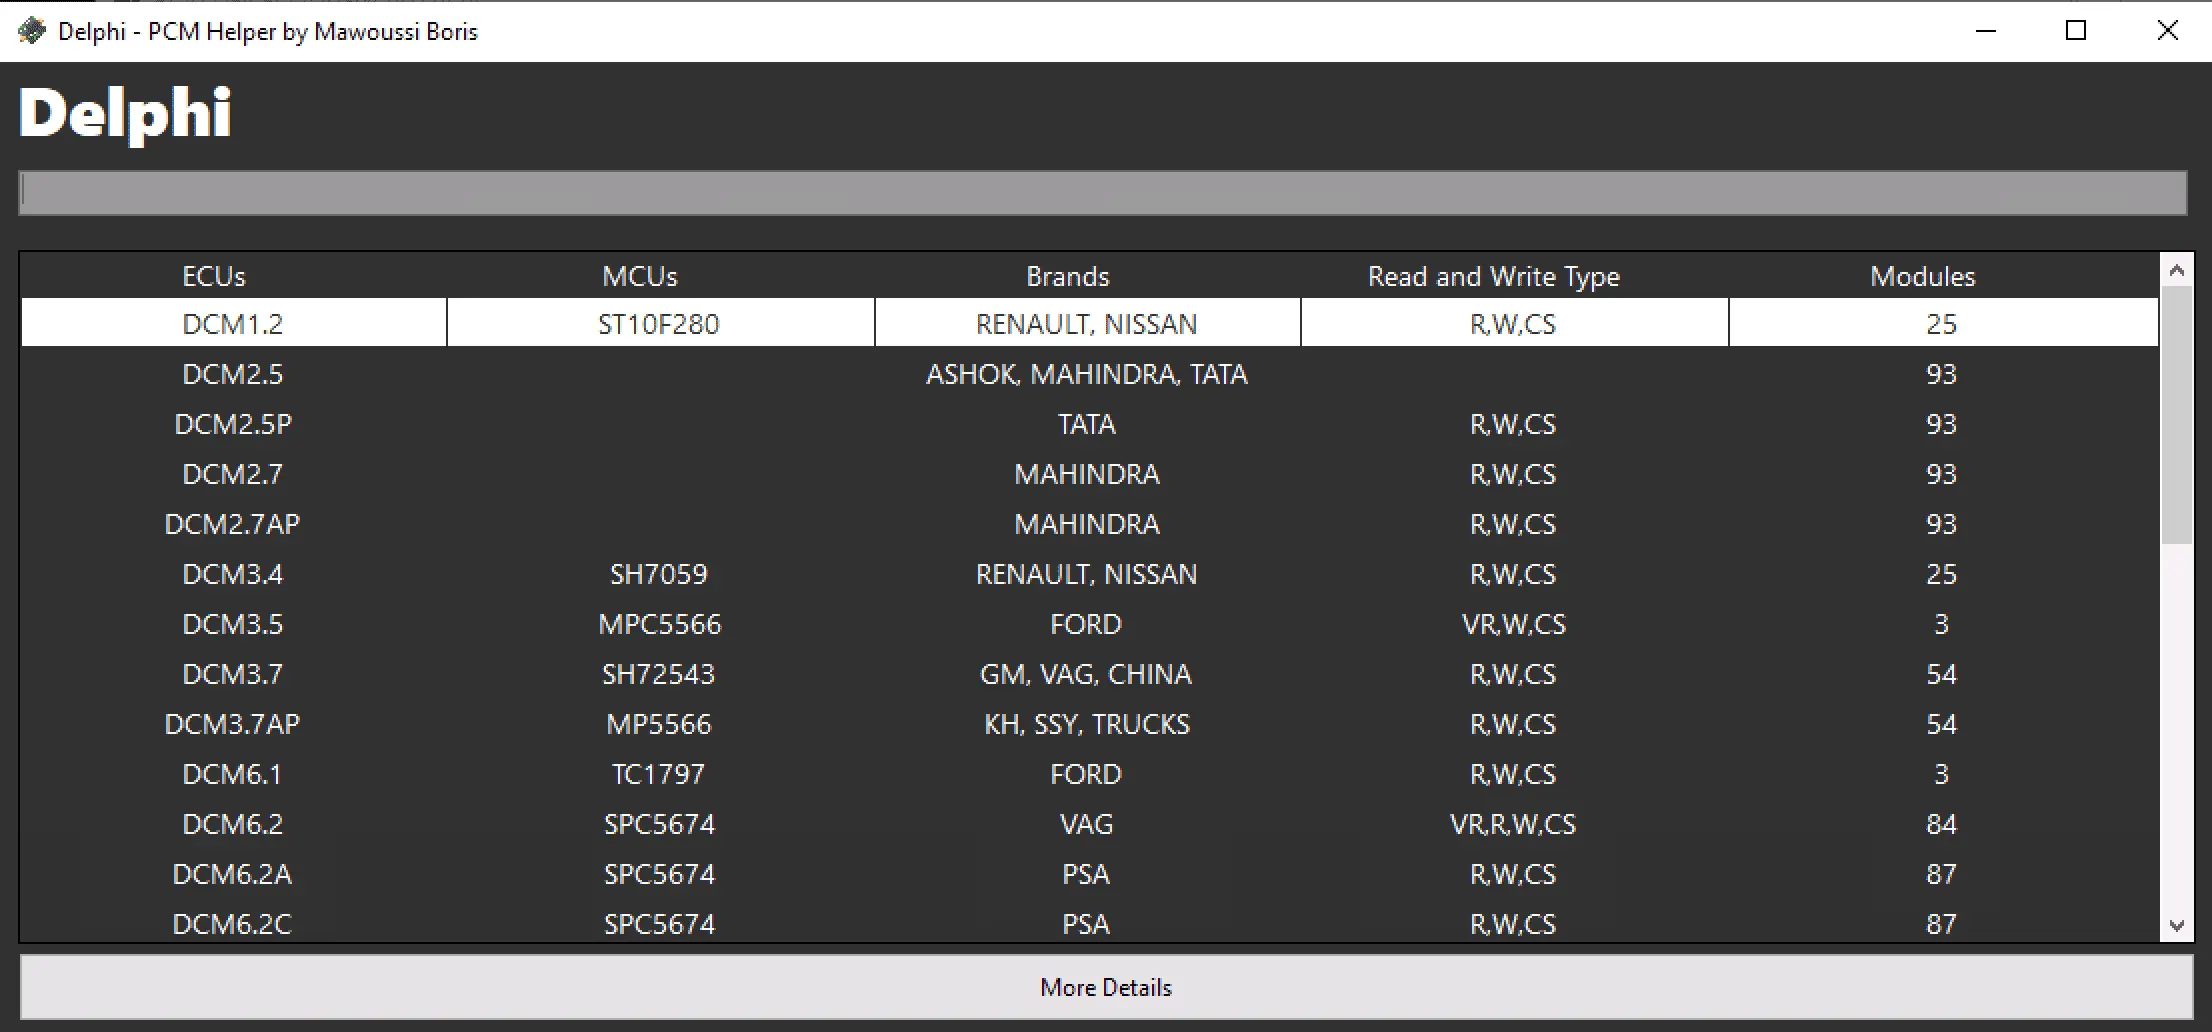This screenshot has width=2212, height=1032.
Task: Click the vertical scrollbar thumb
Action: (x=2176, y=415)
